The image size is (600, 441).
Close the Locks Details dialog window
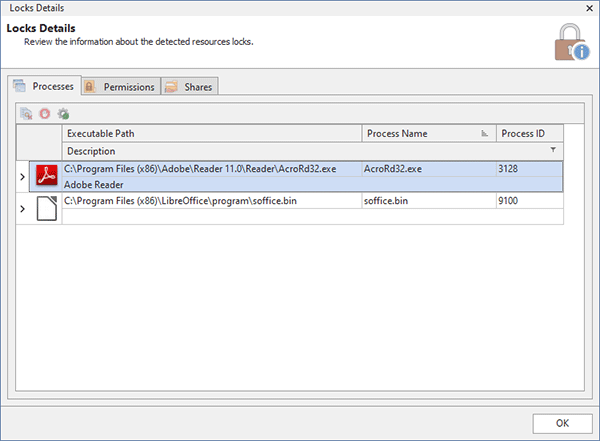[x=587, y=7]
